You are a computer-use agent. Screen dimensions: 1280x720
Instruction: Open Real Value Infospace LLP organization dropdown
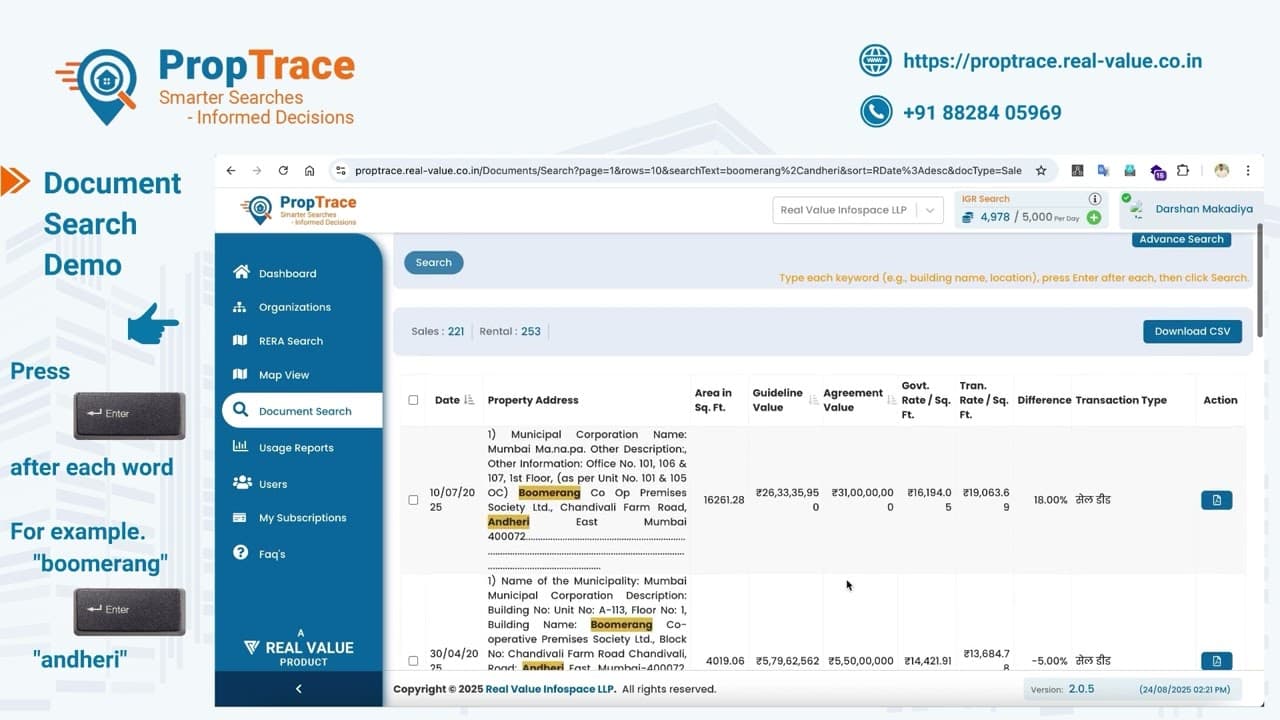pyautogui.click(x=857, y=210)
